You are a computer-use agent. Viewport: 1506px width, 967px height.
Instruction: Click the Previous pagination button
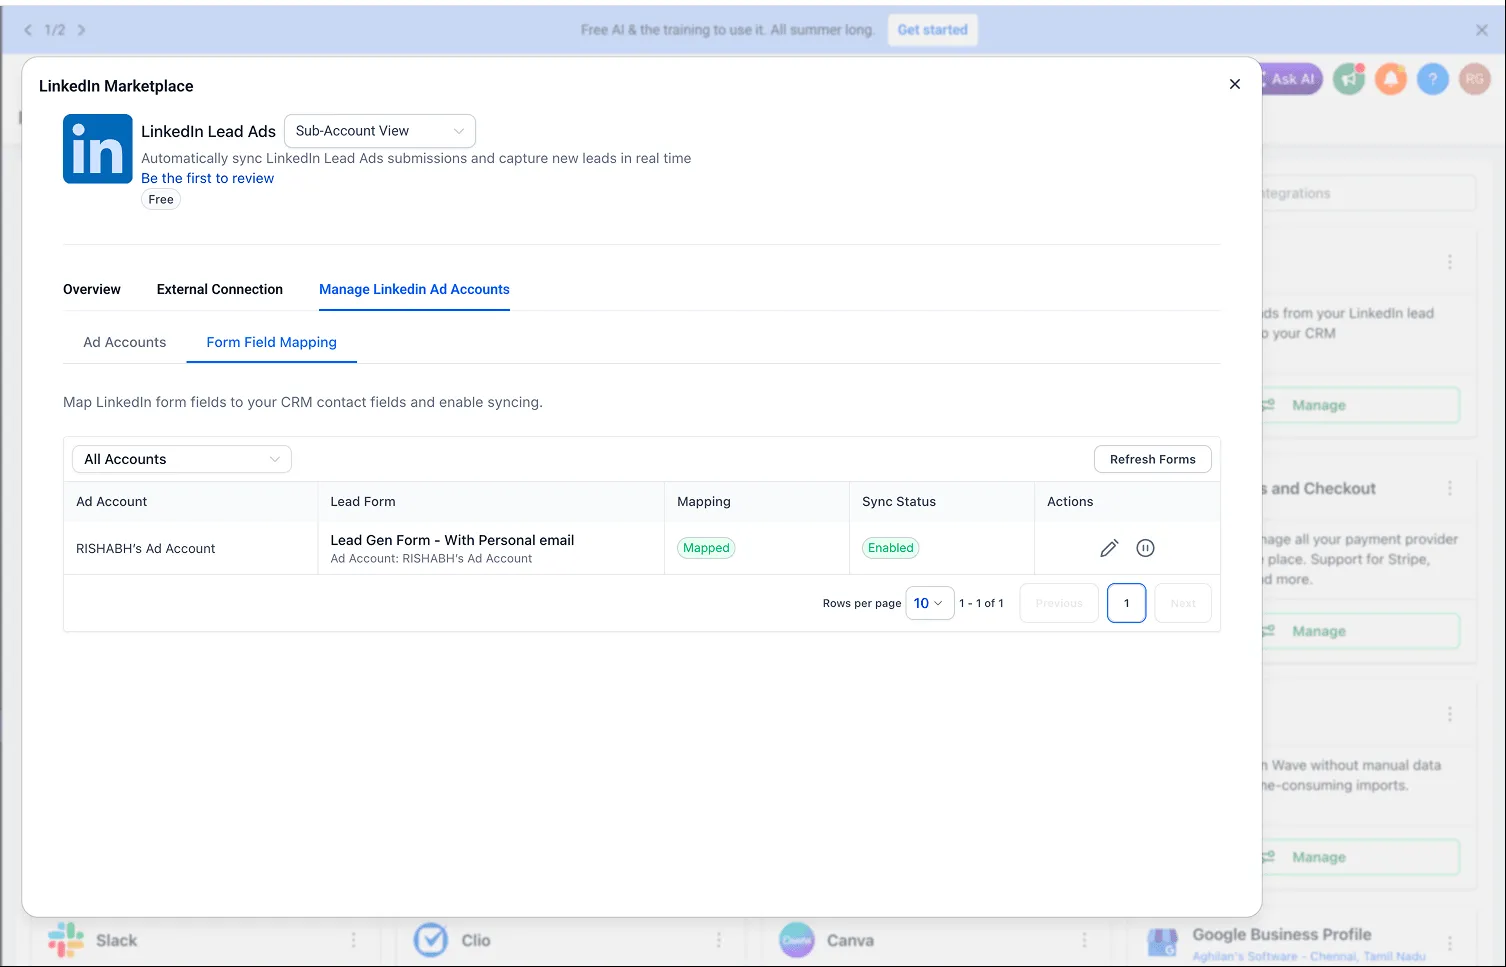pos(1059,603)
